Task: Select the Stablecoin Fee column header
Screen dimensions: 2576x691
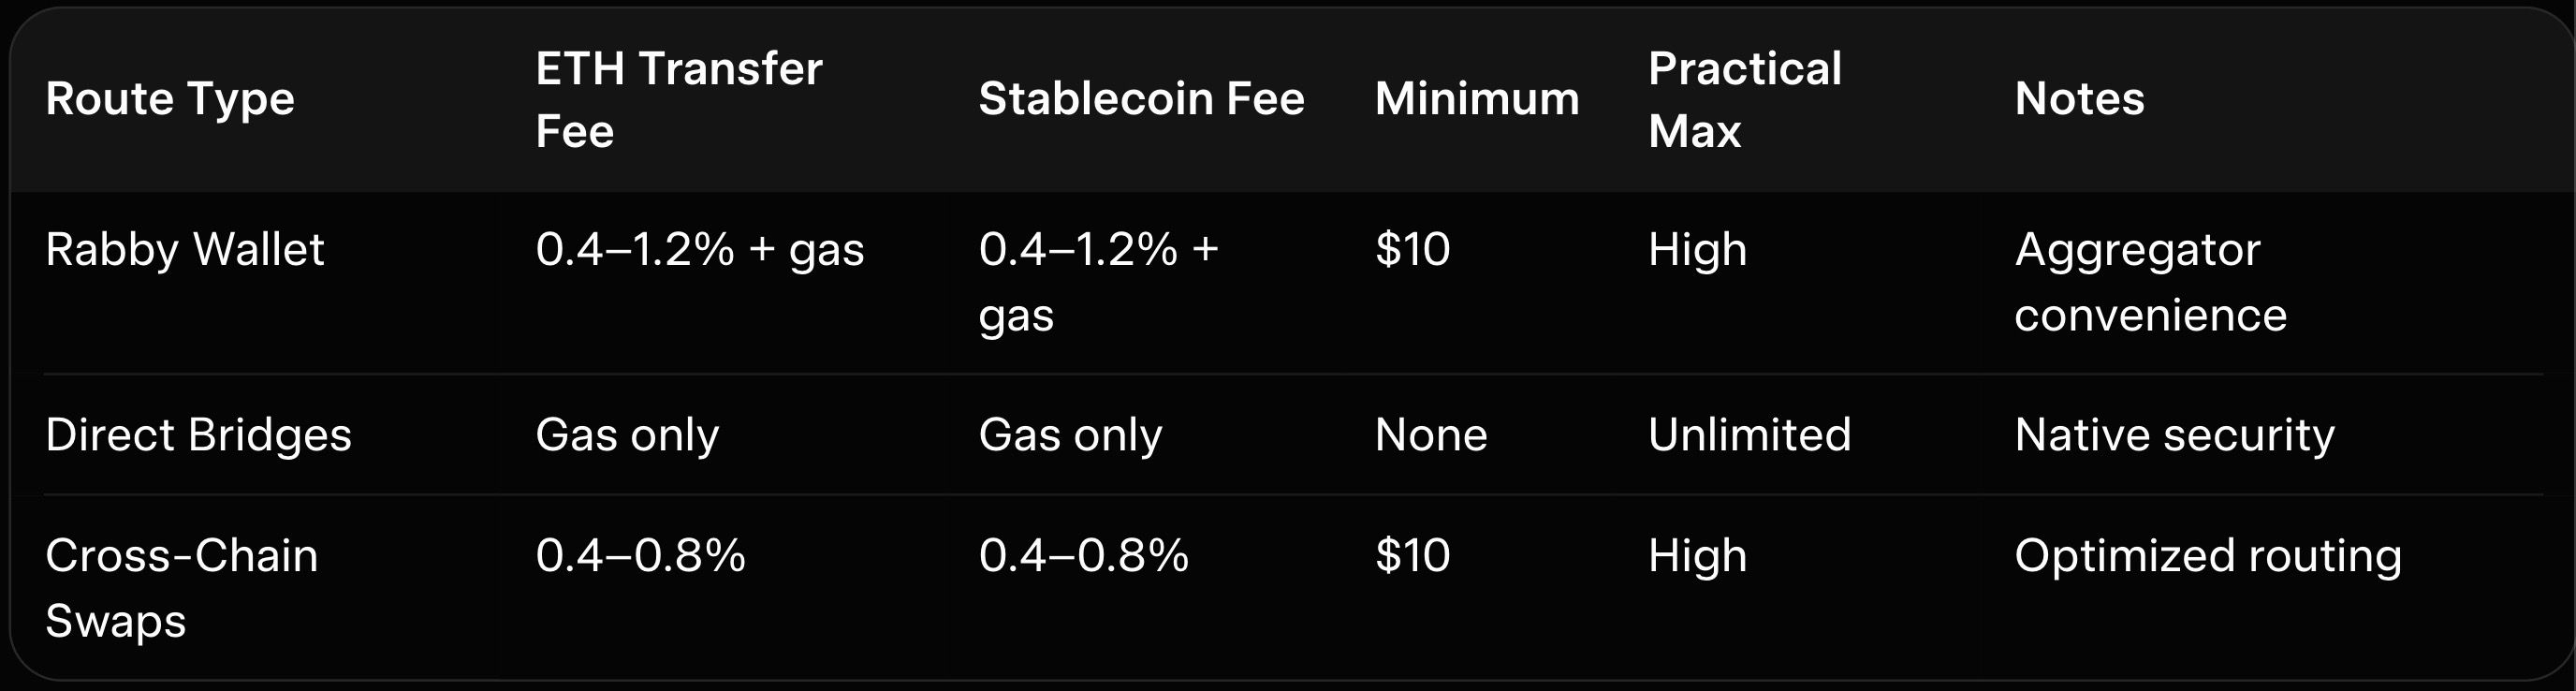Action: click(x=1141, y=99)
